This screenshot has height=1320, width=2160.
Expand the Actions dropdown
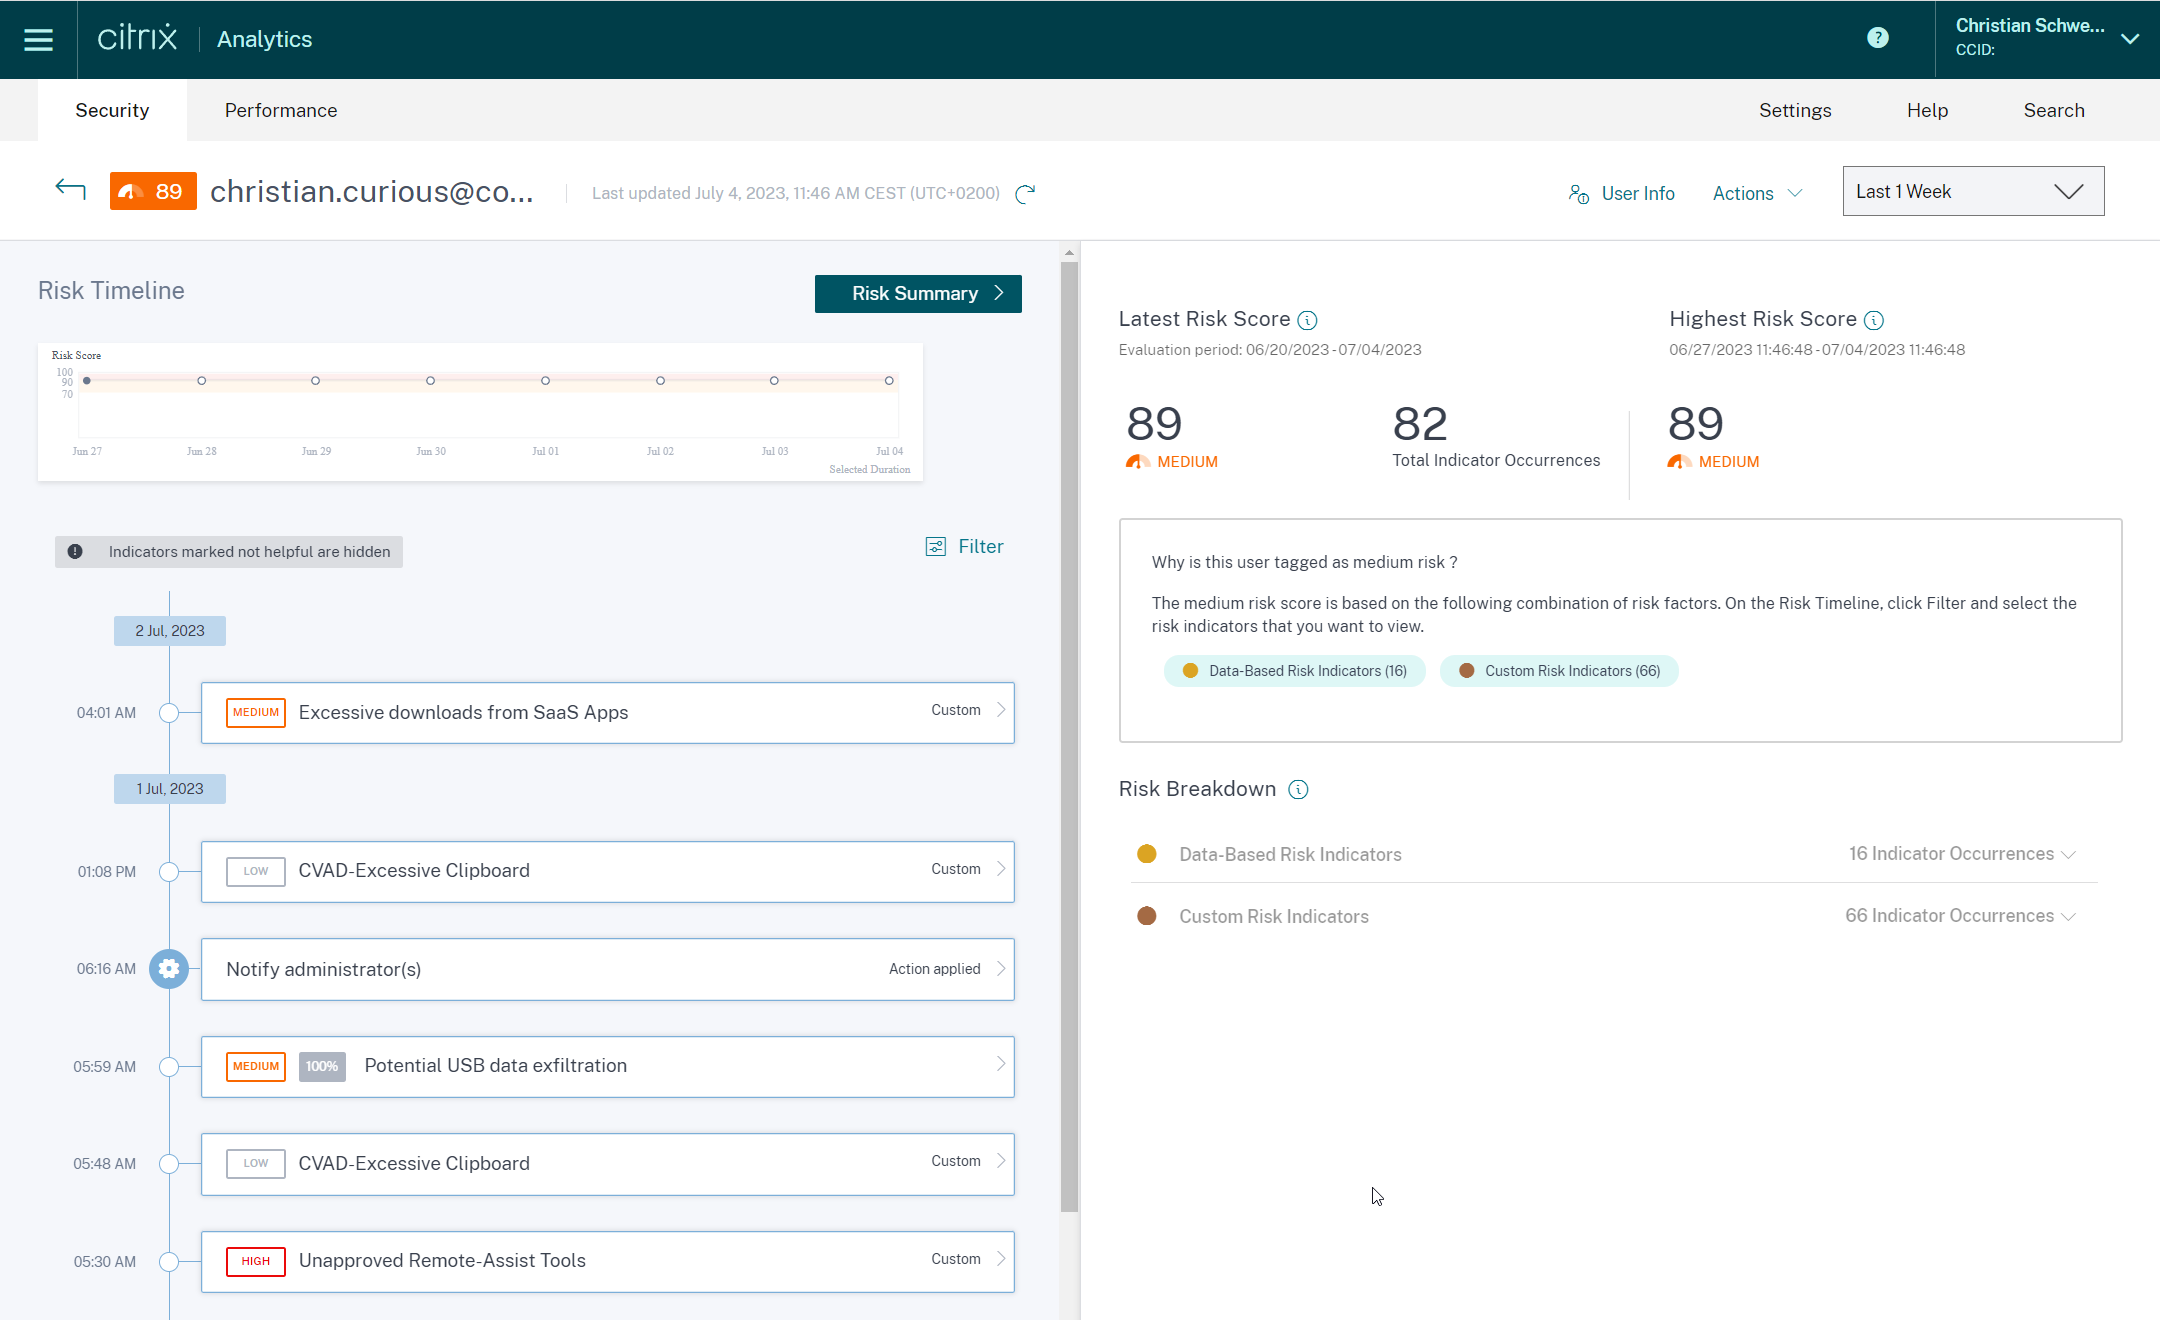point(1757,194)
